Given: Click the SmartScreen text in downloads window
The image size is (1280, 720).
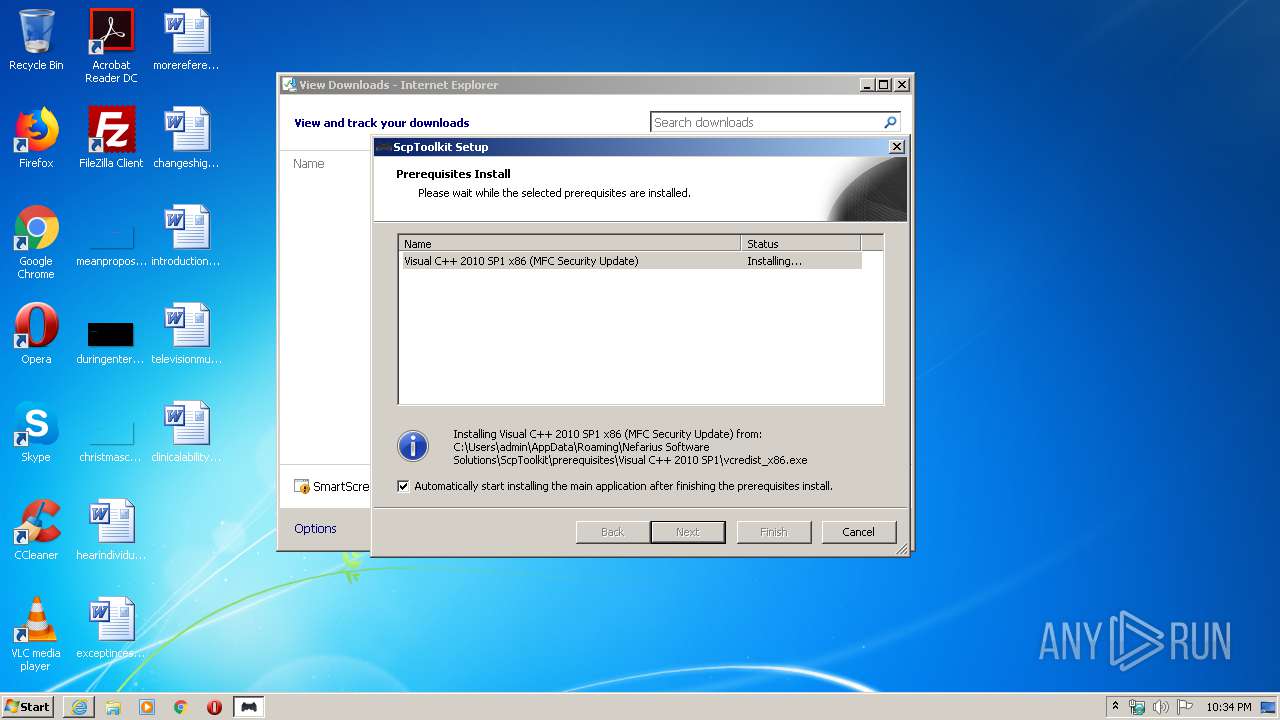Looking at the screenshot, I should [341, 486].
